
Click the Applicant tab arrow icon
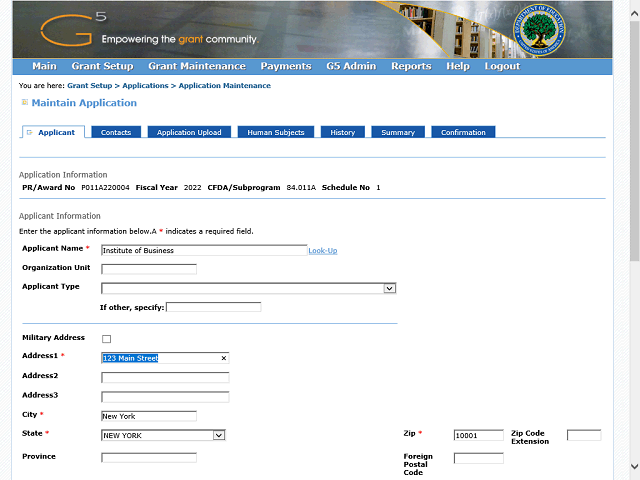tap(29, 132)
